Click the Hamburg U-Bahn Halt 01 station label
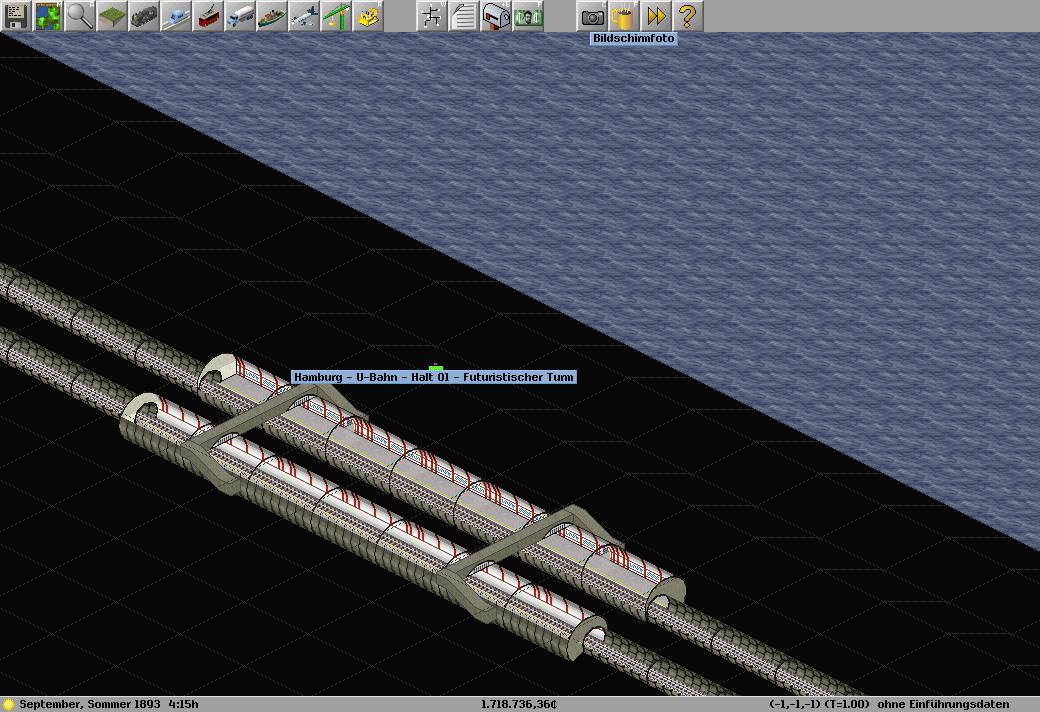Image resolution: width=1040 pixels, height=712 pixels. (x=434, y=377)
